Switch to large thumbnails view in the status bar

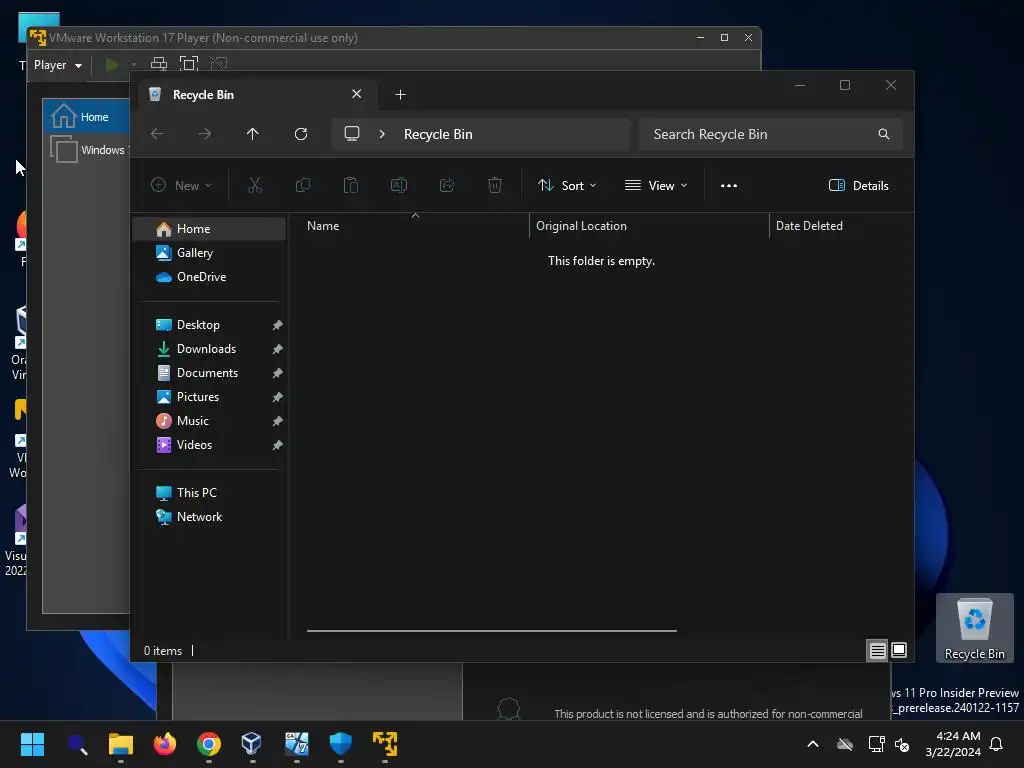899,650
